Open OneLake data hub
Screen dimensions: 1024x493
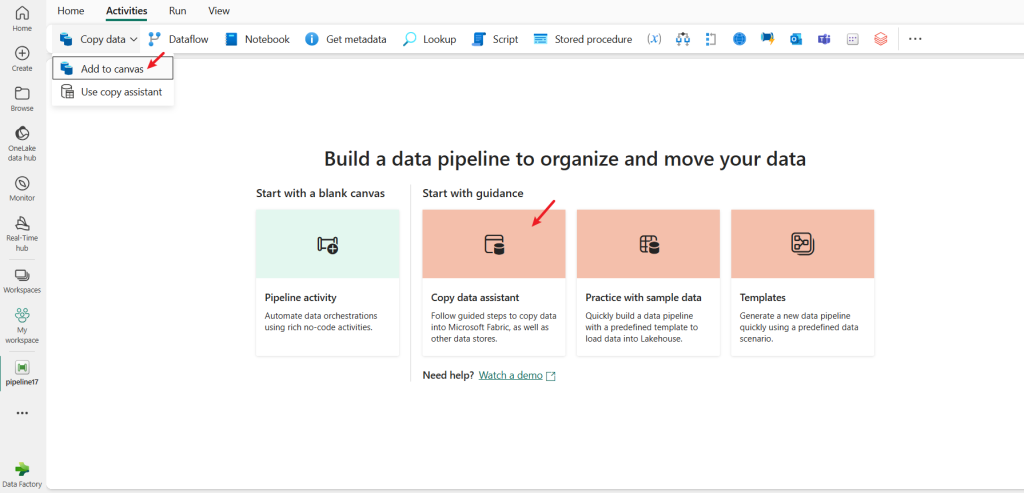pos(22,142)
